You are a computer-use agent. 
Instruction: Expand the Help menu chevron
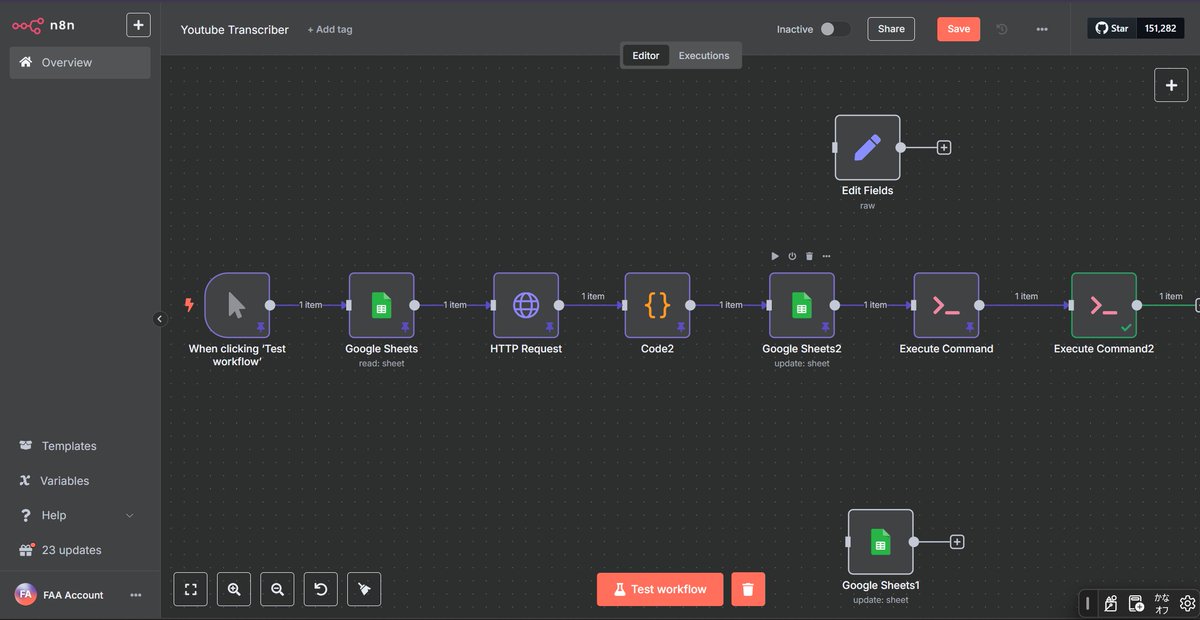[129, 516]
